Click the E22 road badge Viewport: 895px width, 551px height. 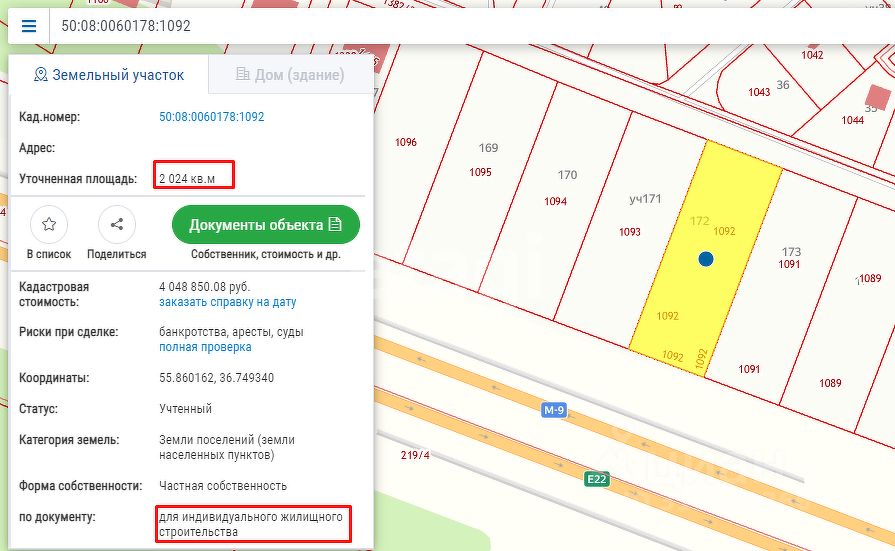(596, 478)
